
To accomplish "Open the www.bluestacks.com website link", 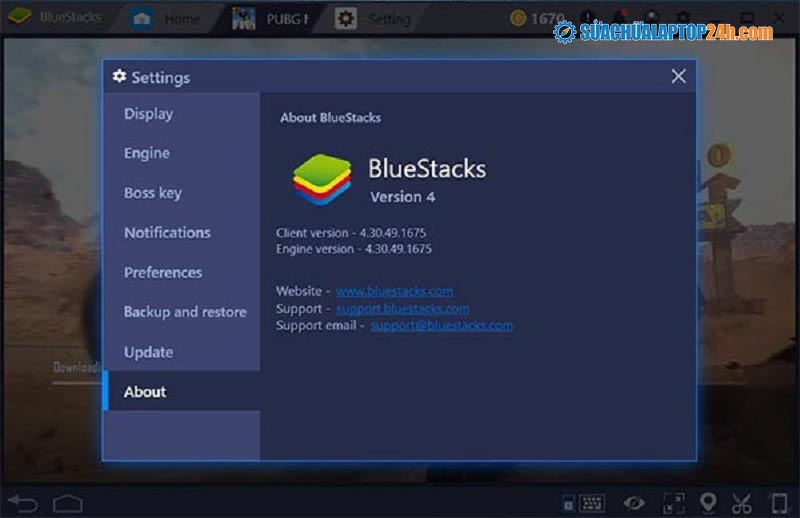I will click(394, 291).
